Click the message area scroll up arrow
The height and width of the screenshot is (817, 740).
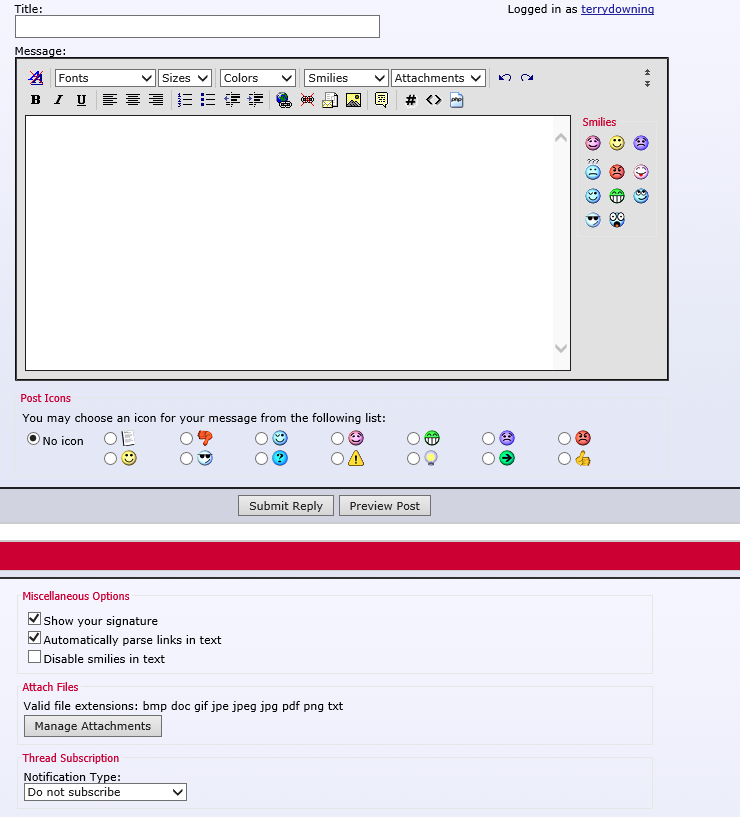coord(561,138)
